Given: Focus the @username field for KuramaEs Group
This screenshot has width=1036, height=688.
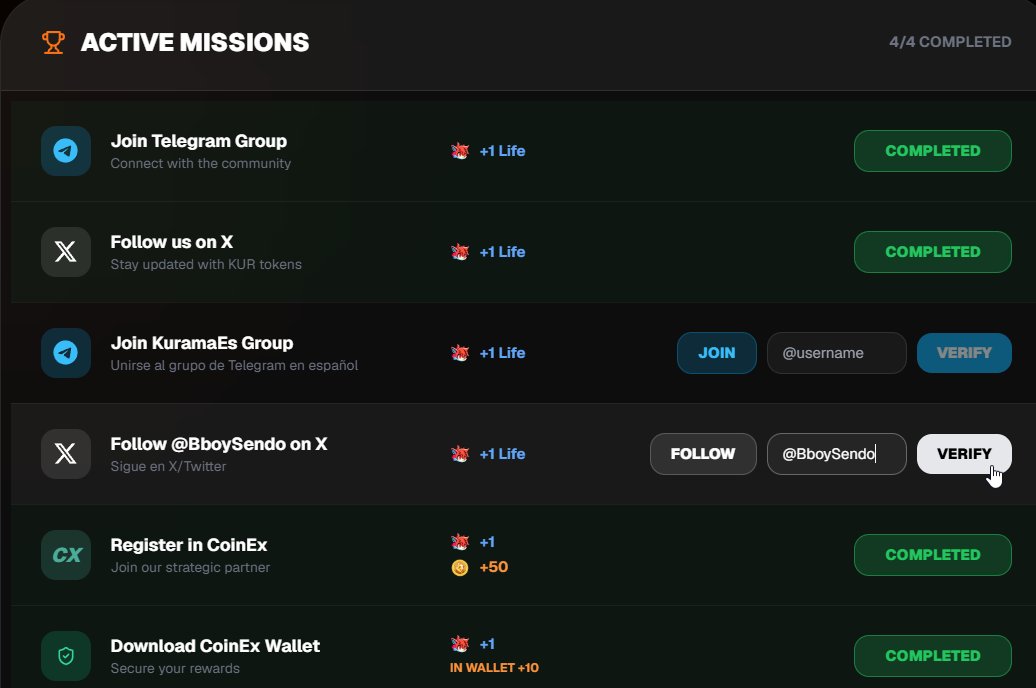Looking at the screenshot, I should [x=836, y=353].
